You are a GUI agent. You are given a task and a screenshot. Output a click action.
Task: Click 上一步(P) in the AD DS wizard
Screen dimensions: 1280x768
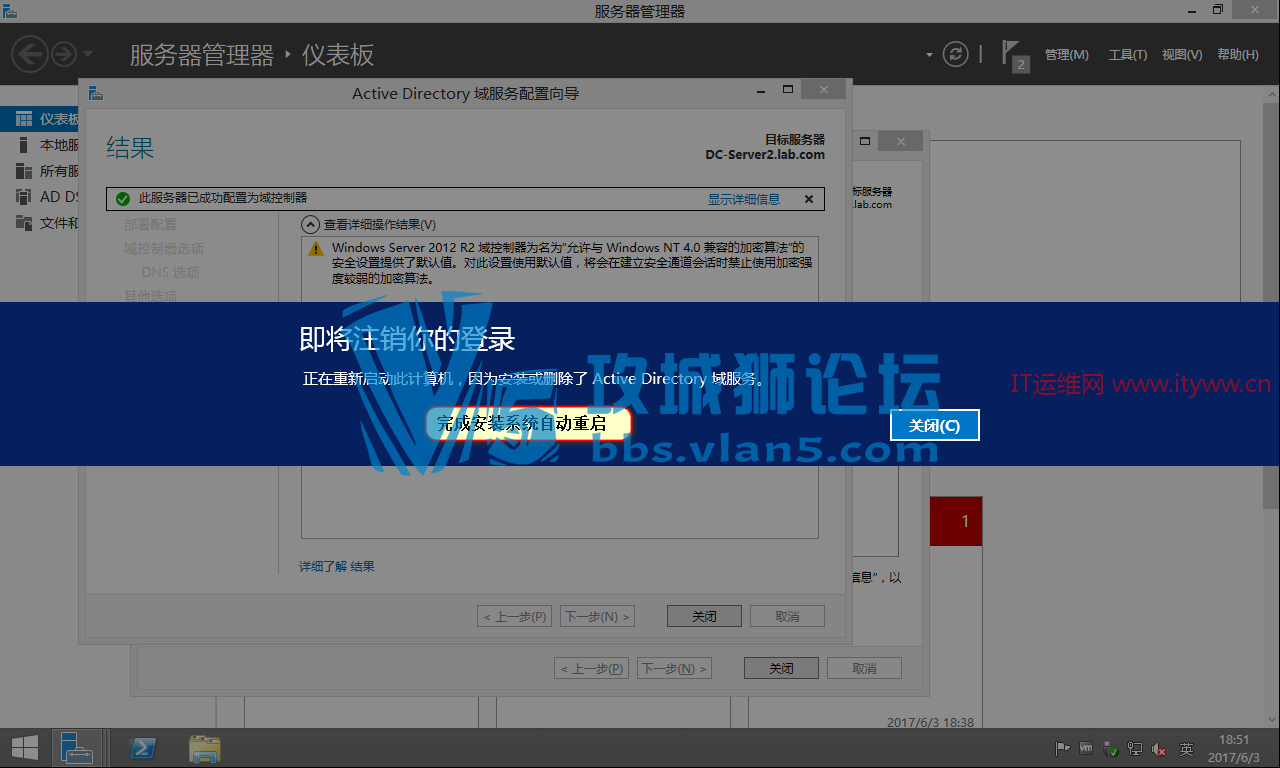click(515, 616)
